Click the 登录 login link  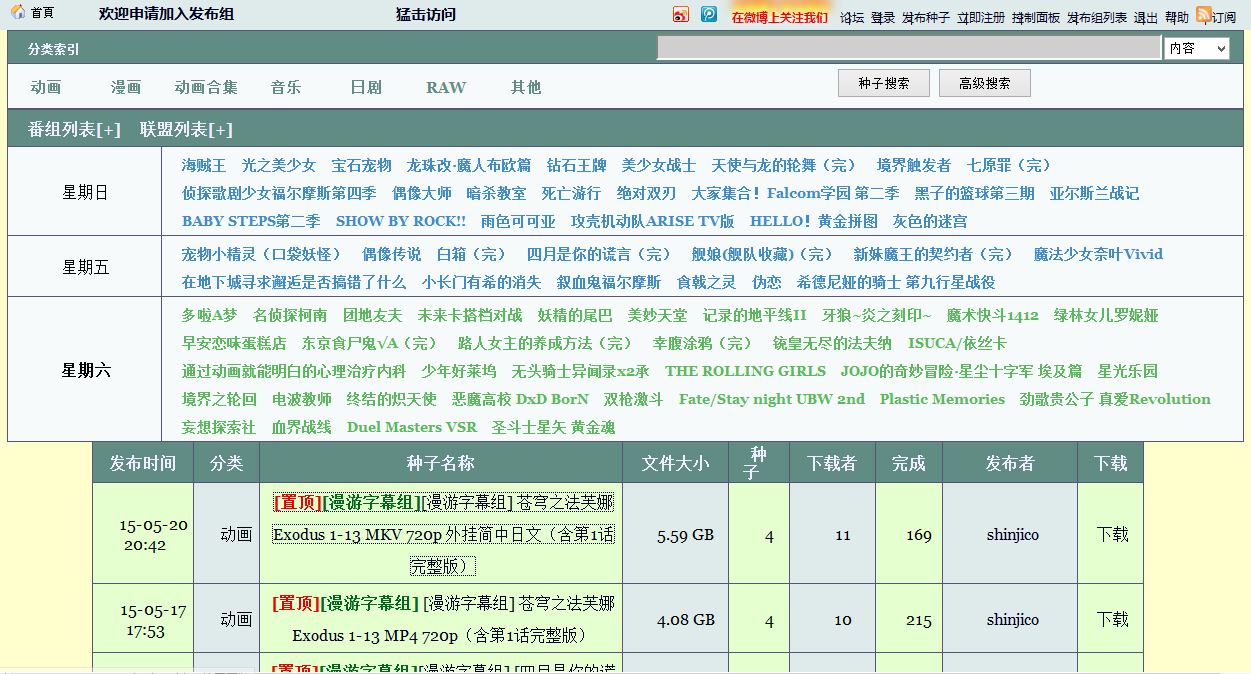883,17
